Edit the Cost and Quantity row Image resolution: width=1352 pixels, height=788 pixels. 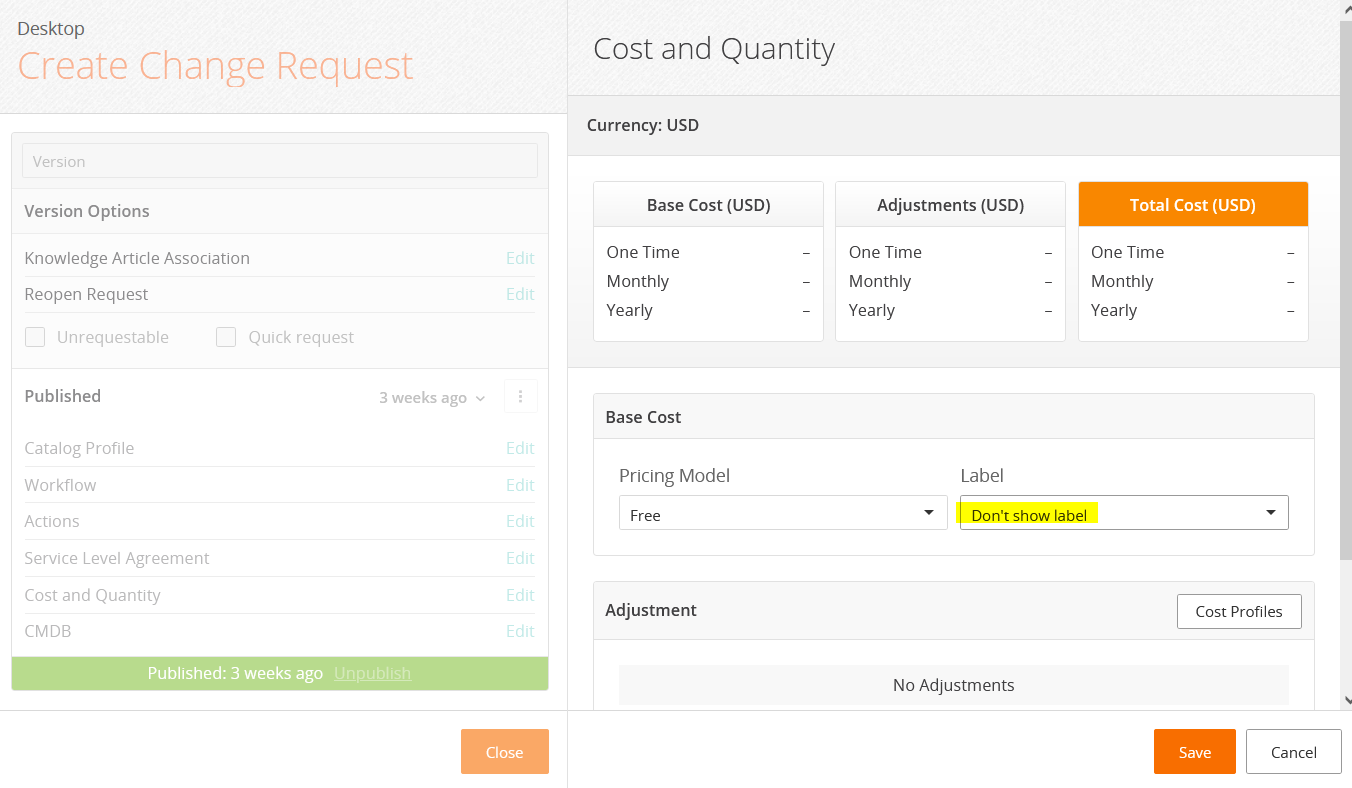520,595
